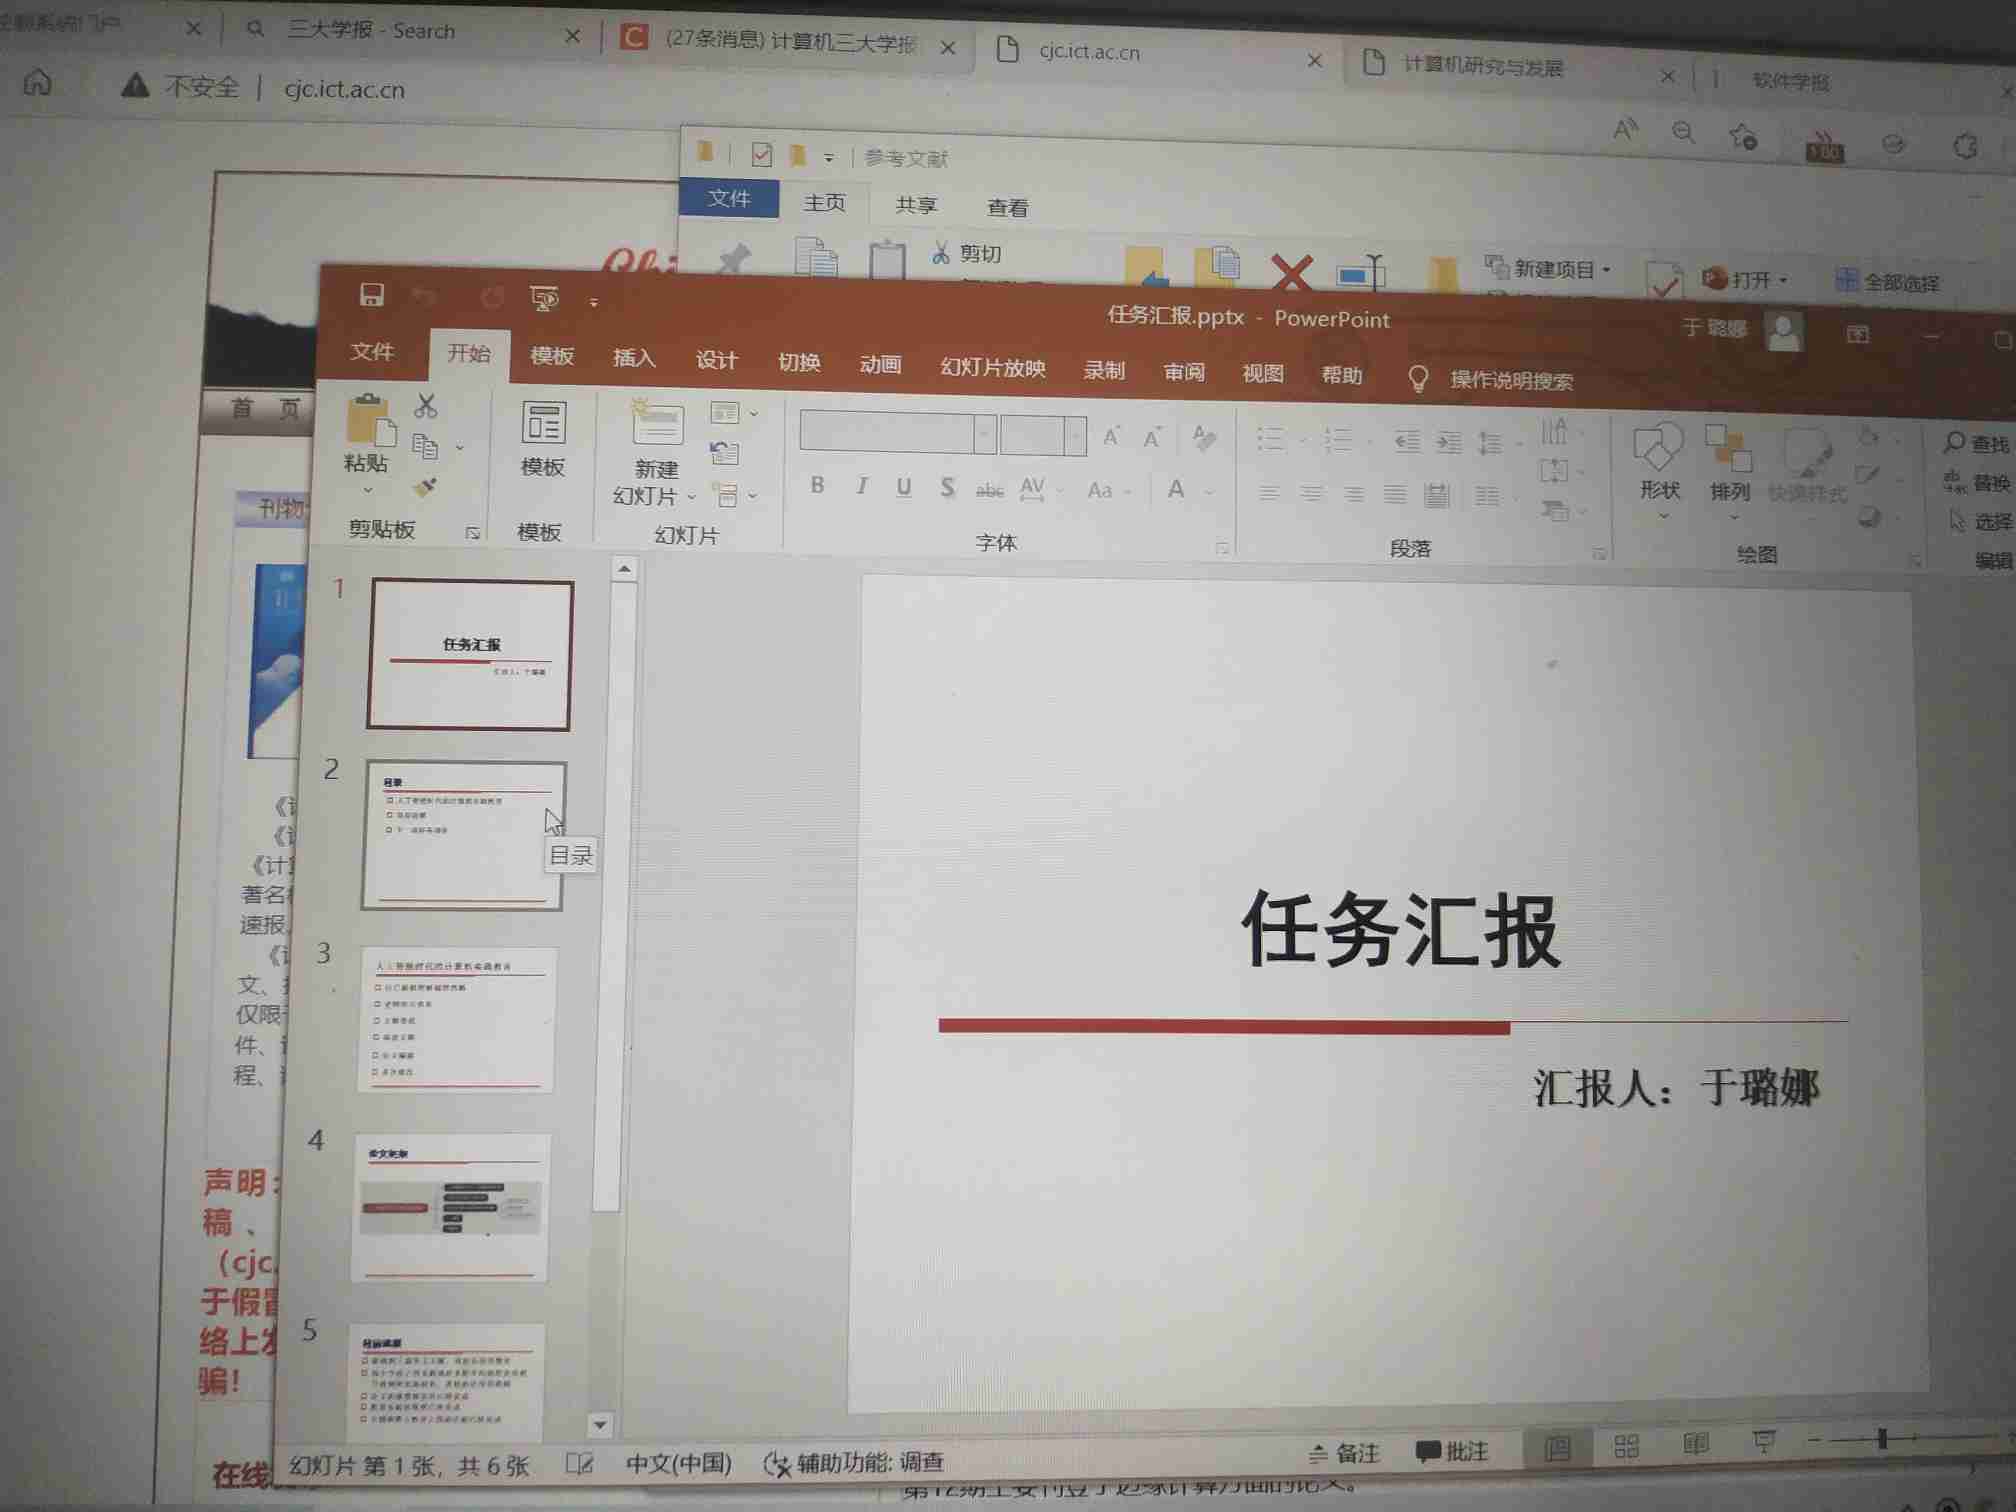Click the New Slide icon

(x=656, y=424)
